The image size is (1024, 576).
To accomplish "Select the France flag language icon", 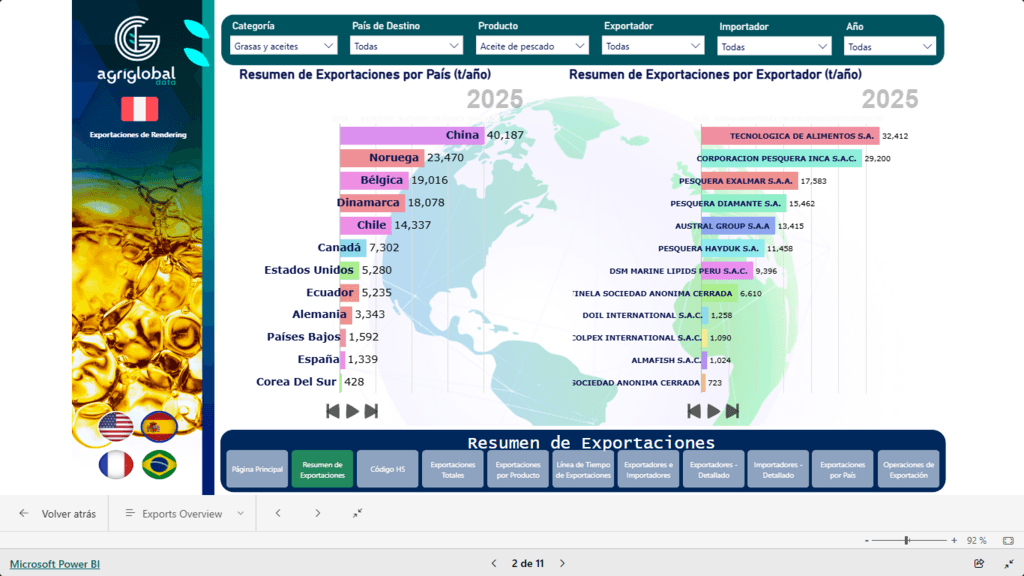I will click(x=117, y=465).
